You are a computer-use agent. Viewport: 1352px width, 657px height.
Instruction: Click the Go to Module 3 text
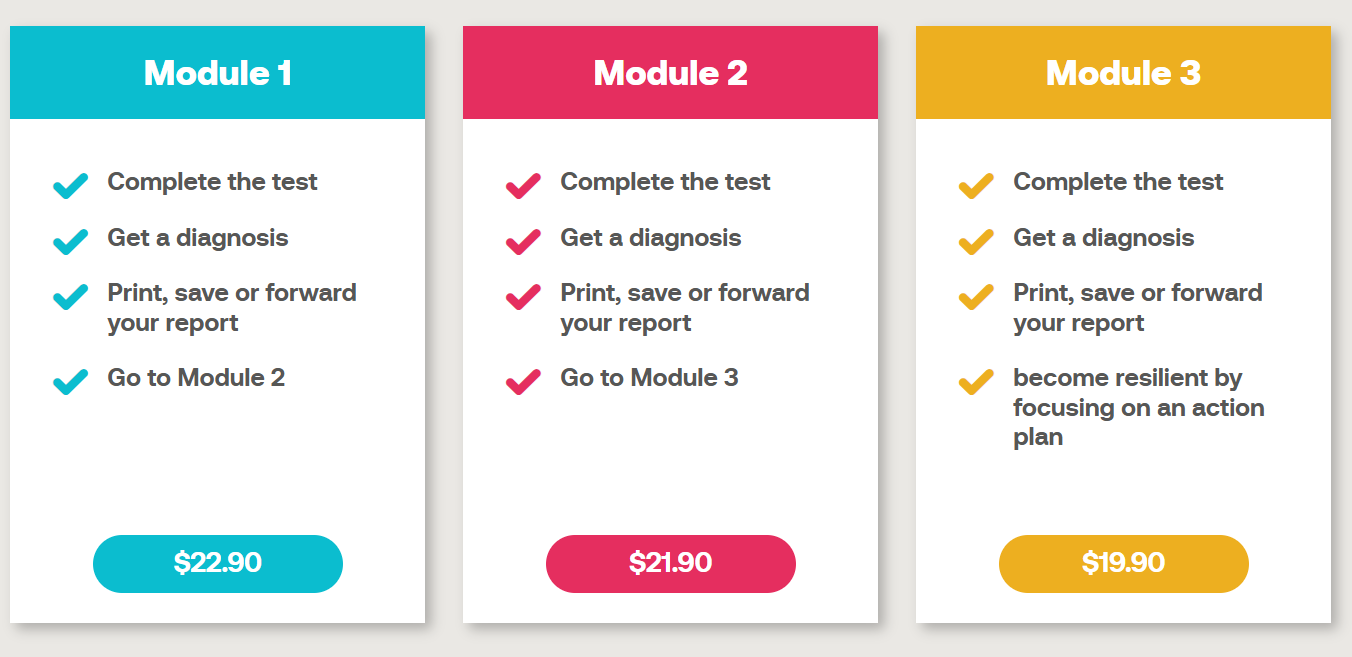point(649,378)
